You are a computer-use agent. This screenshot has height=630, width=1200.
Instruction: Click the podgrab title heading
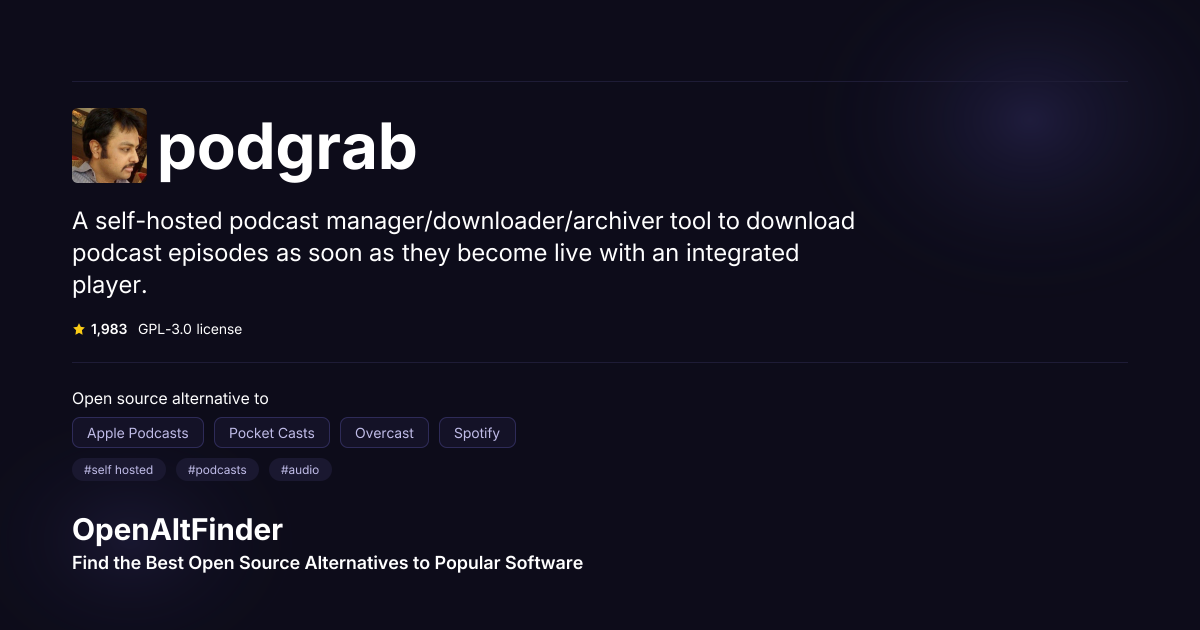(287, 148)
